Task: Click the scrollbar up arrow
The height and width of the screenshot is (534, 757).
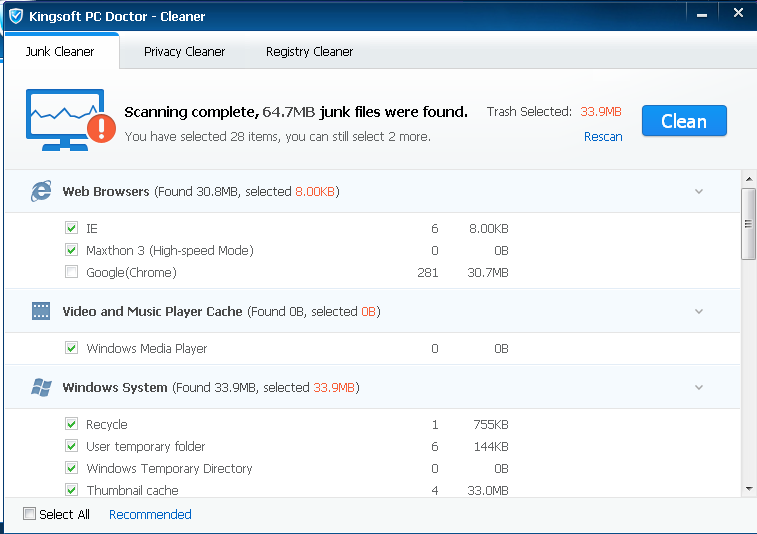Action: [749, 179]
